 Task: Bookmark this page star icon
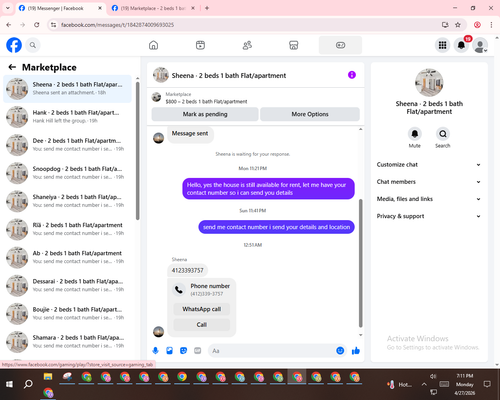(x=458, y=25)
